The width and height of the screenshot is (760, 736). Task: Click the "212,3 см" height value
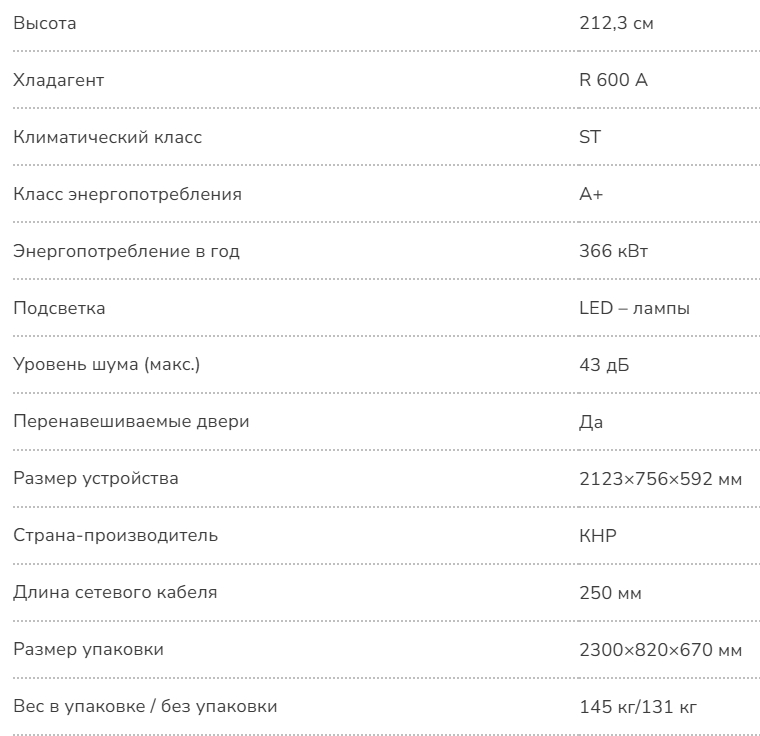[617, 23]
